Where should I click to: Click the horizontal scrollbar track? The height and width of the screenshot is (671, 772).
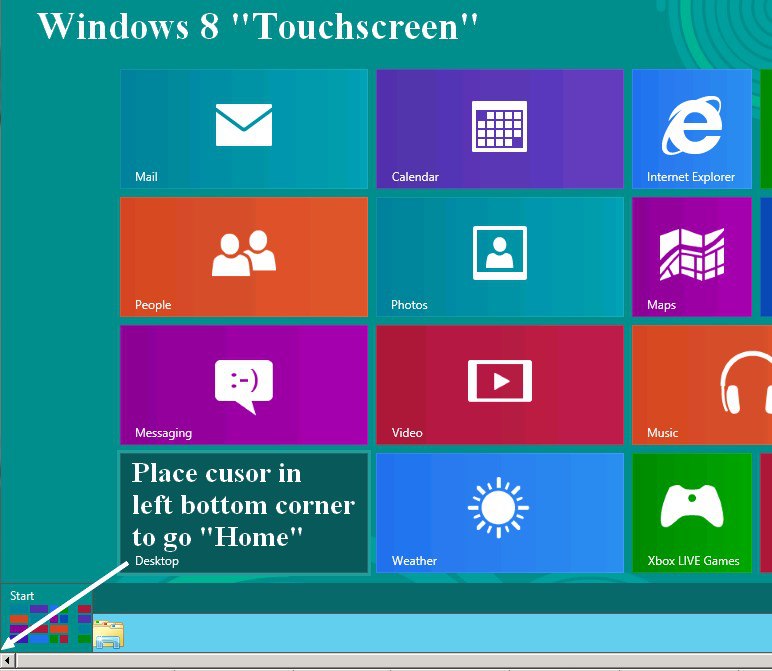coord(394,660)
